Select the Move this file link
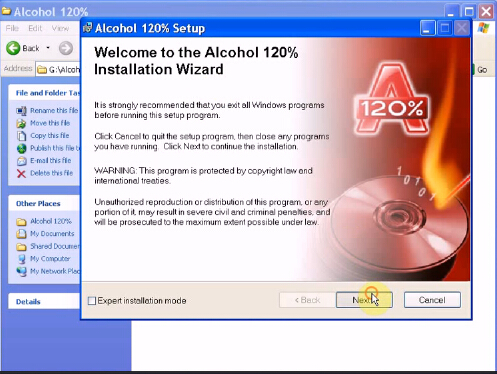Image resolution: width=497 pixels, height=374 pixels. pos(50,123)
